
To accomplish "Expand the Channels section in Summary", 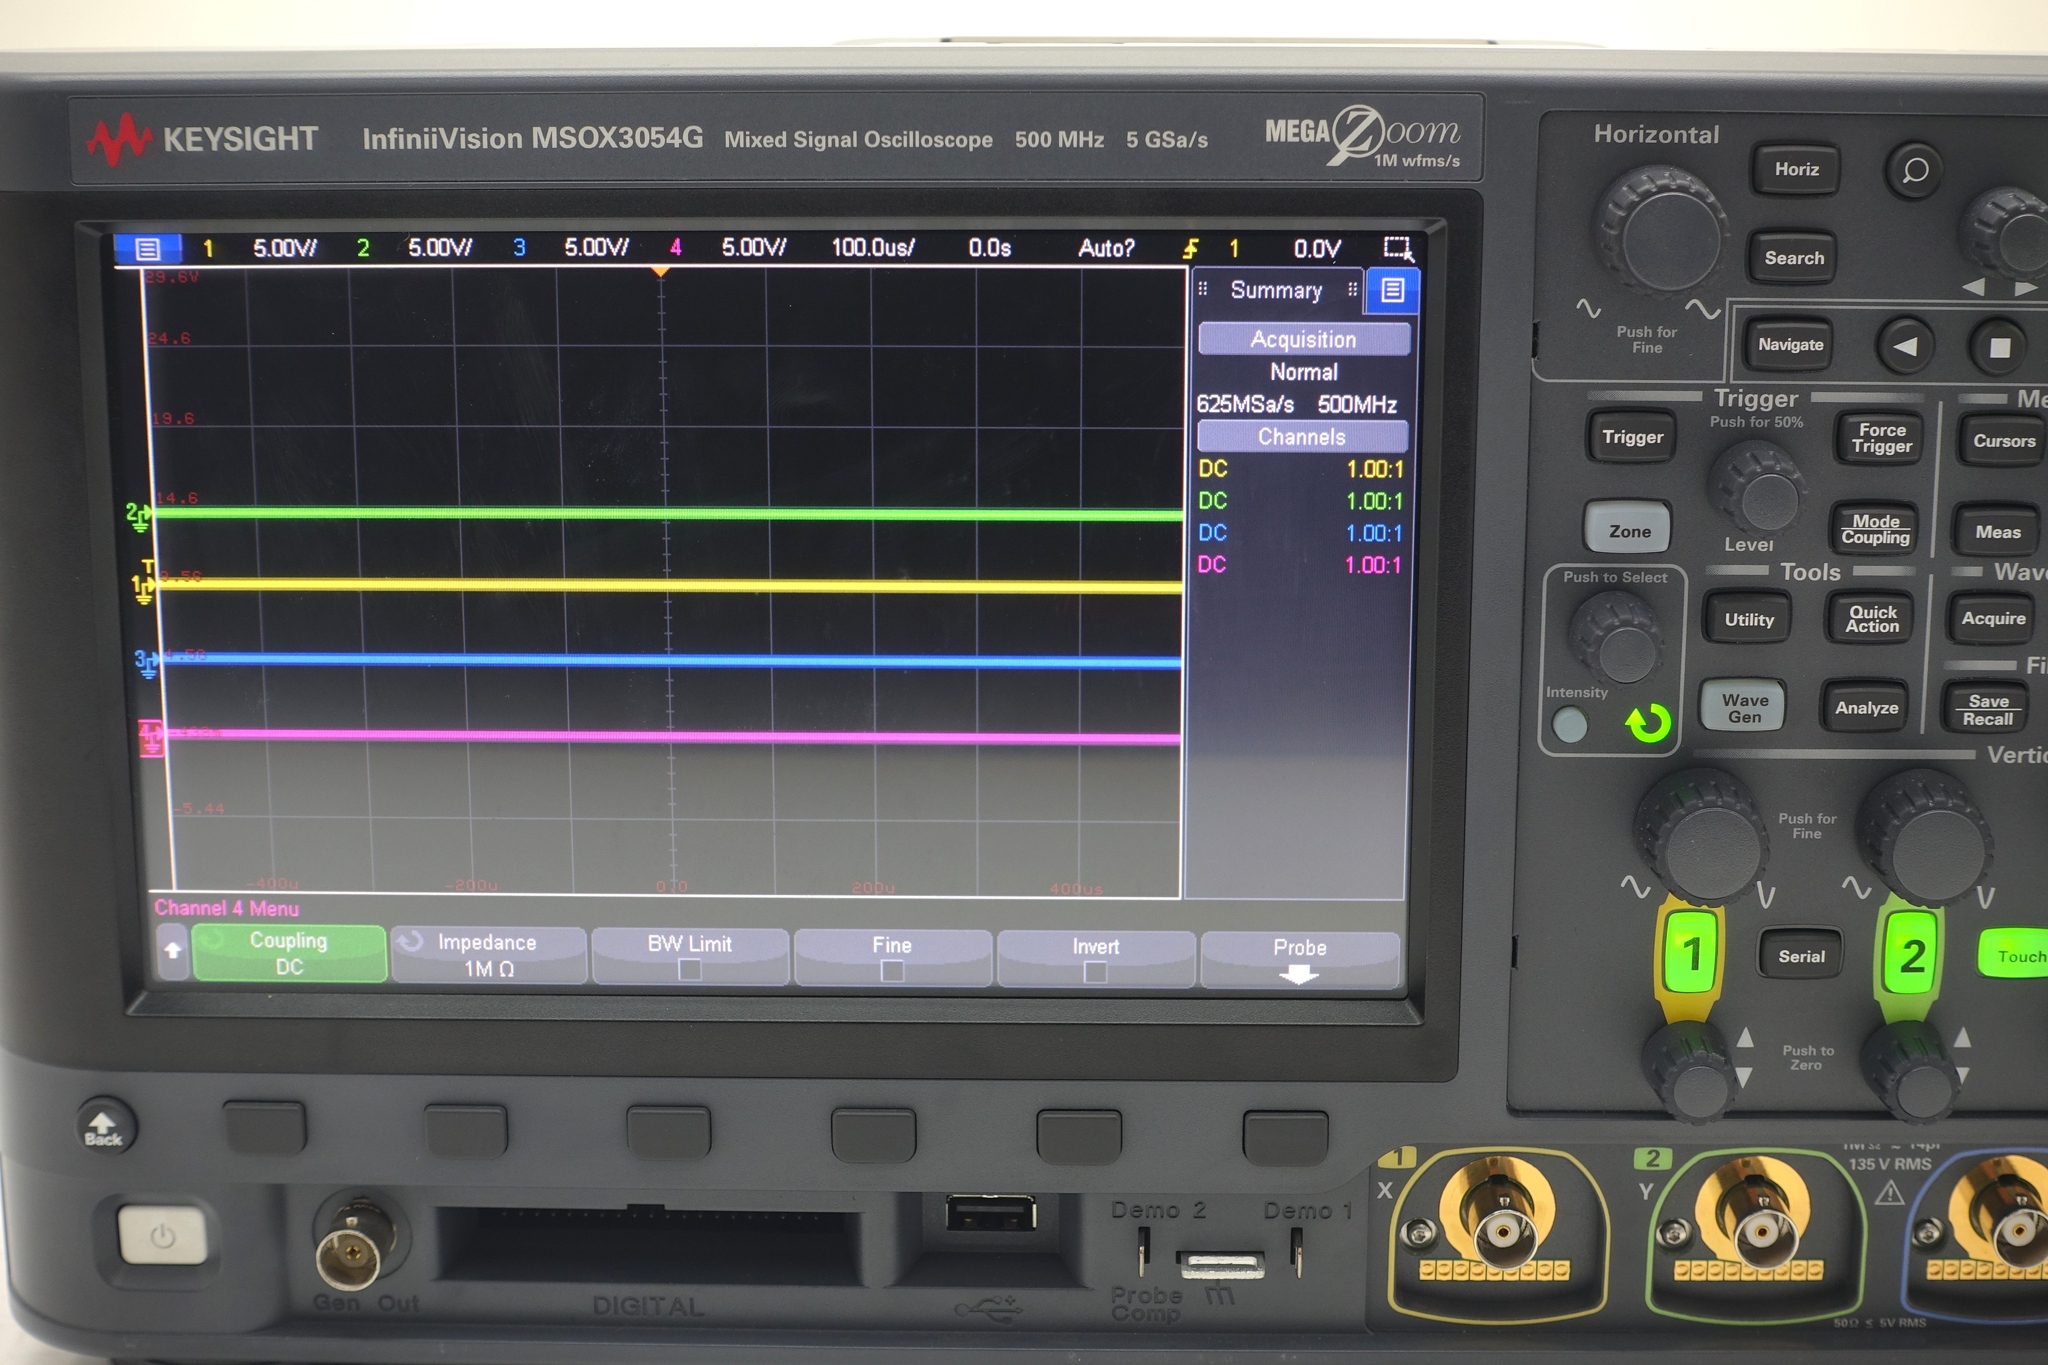I will click(x=1302, y=437).
